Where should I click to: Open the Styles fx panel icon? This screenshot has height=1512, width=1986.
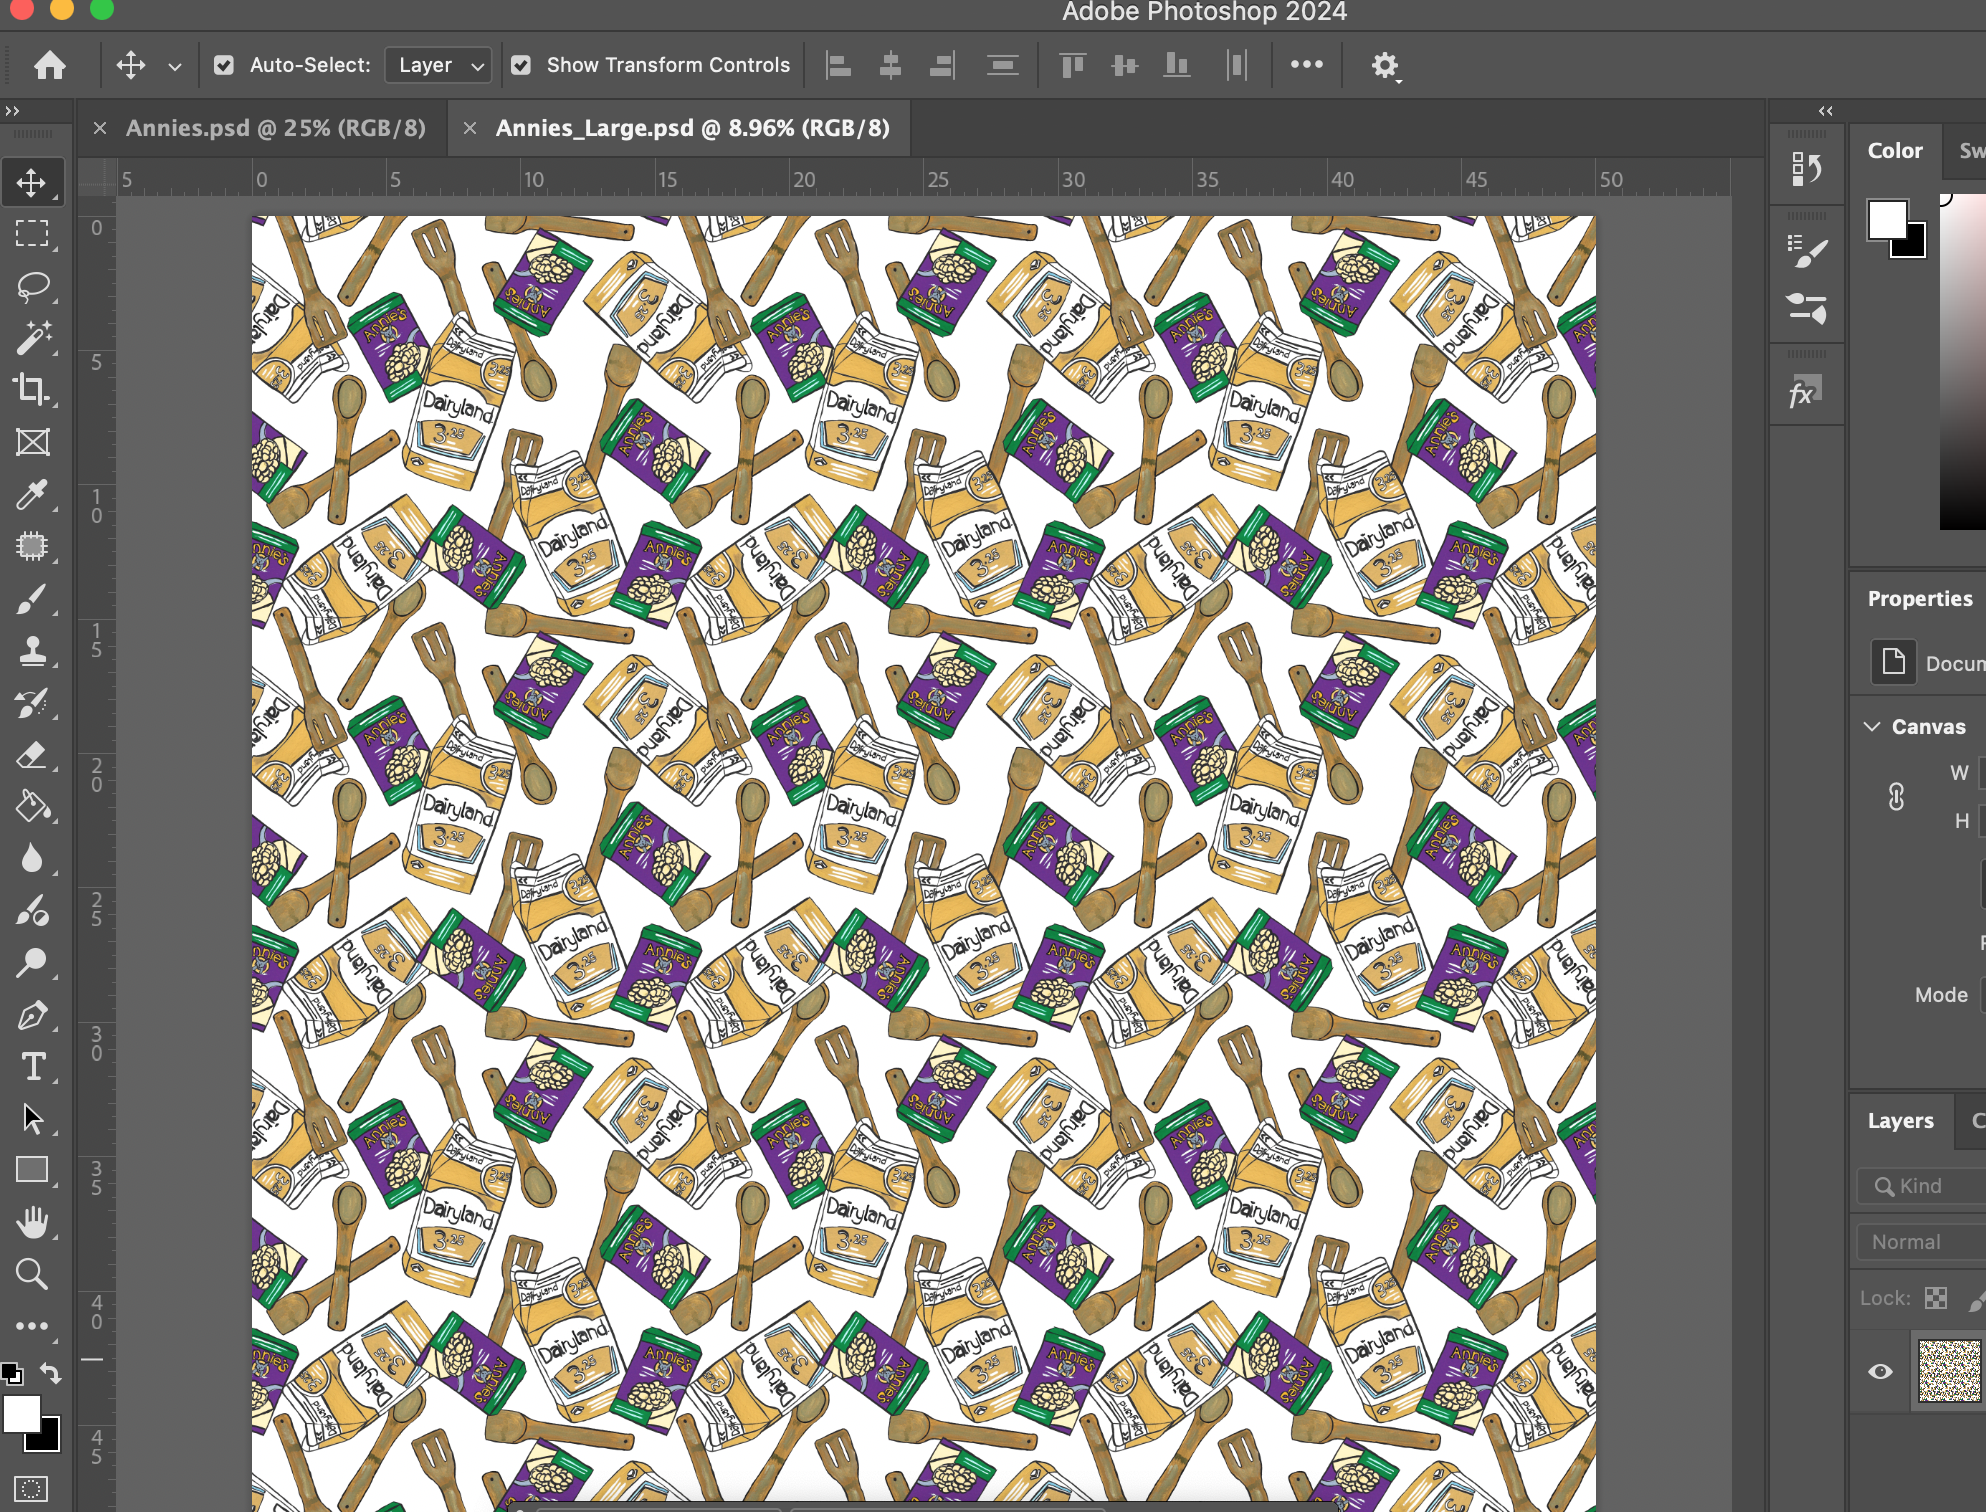1806,392
